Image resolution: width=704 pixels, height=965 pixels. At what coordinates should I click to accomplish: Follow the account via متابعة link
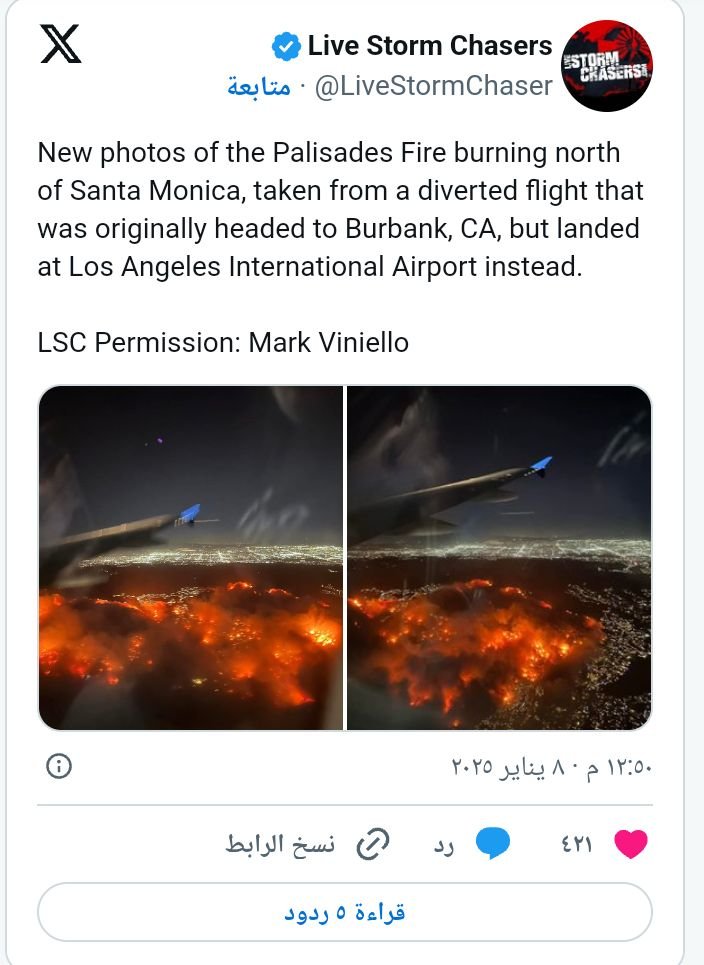[258, 87]
